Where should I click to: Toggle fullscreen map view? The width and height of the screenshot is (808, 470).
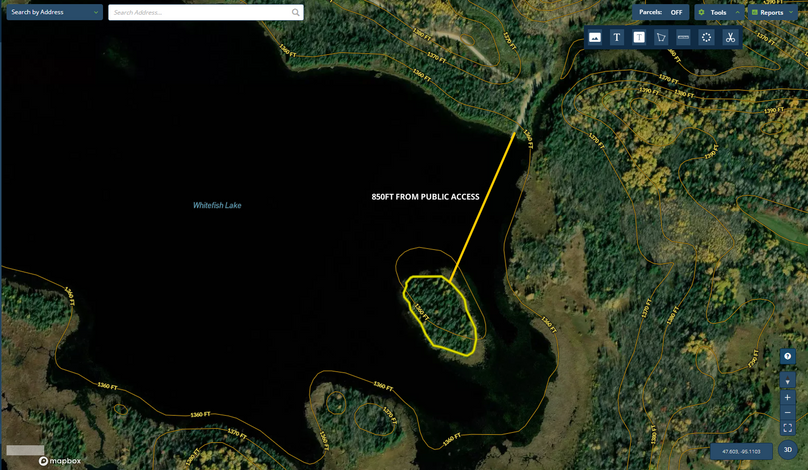point(788,428)
